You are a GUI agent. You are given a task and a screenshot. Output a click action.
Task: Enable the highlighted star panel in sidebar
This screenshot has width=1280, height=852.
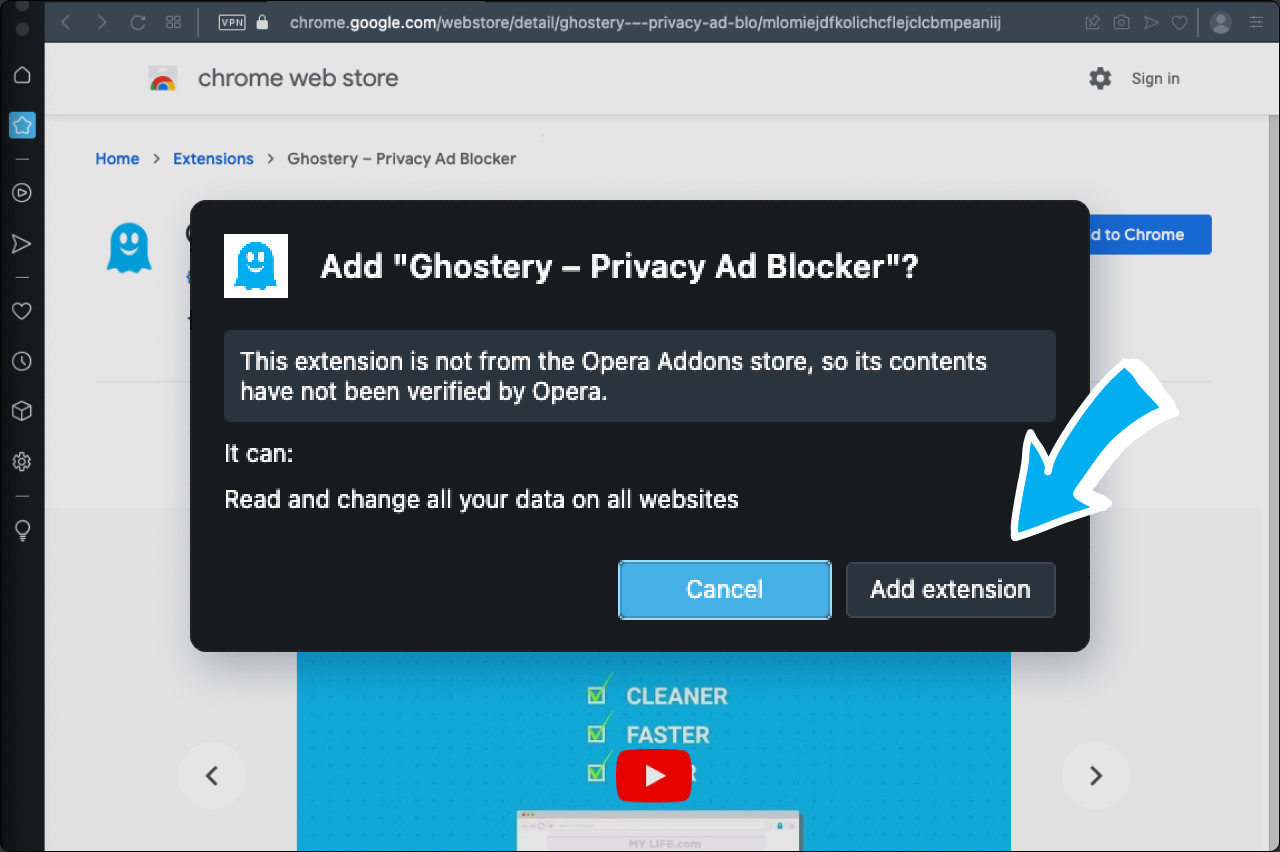22,125
